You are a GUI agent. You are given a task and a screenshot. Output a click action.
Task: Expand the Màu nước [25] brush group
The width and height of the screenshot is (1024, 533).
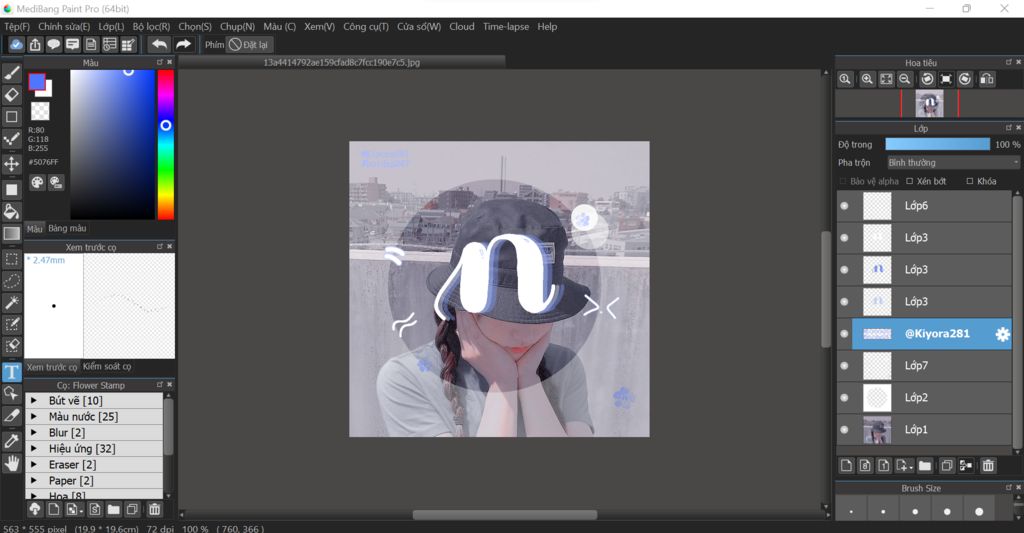point(34,416)
